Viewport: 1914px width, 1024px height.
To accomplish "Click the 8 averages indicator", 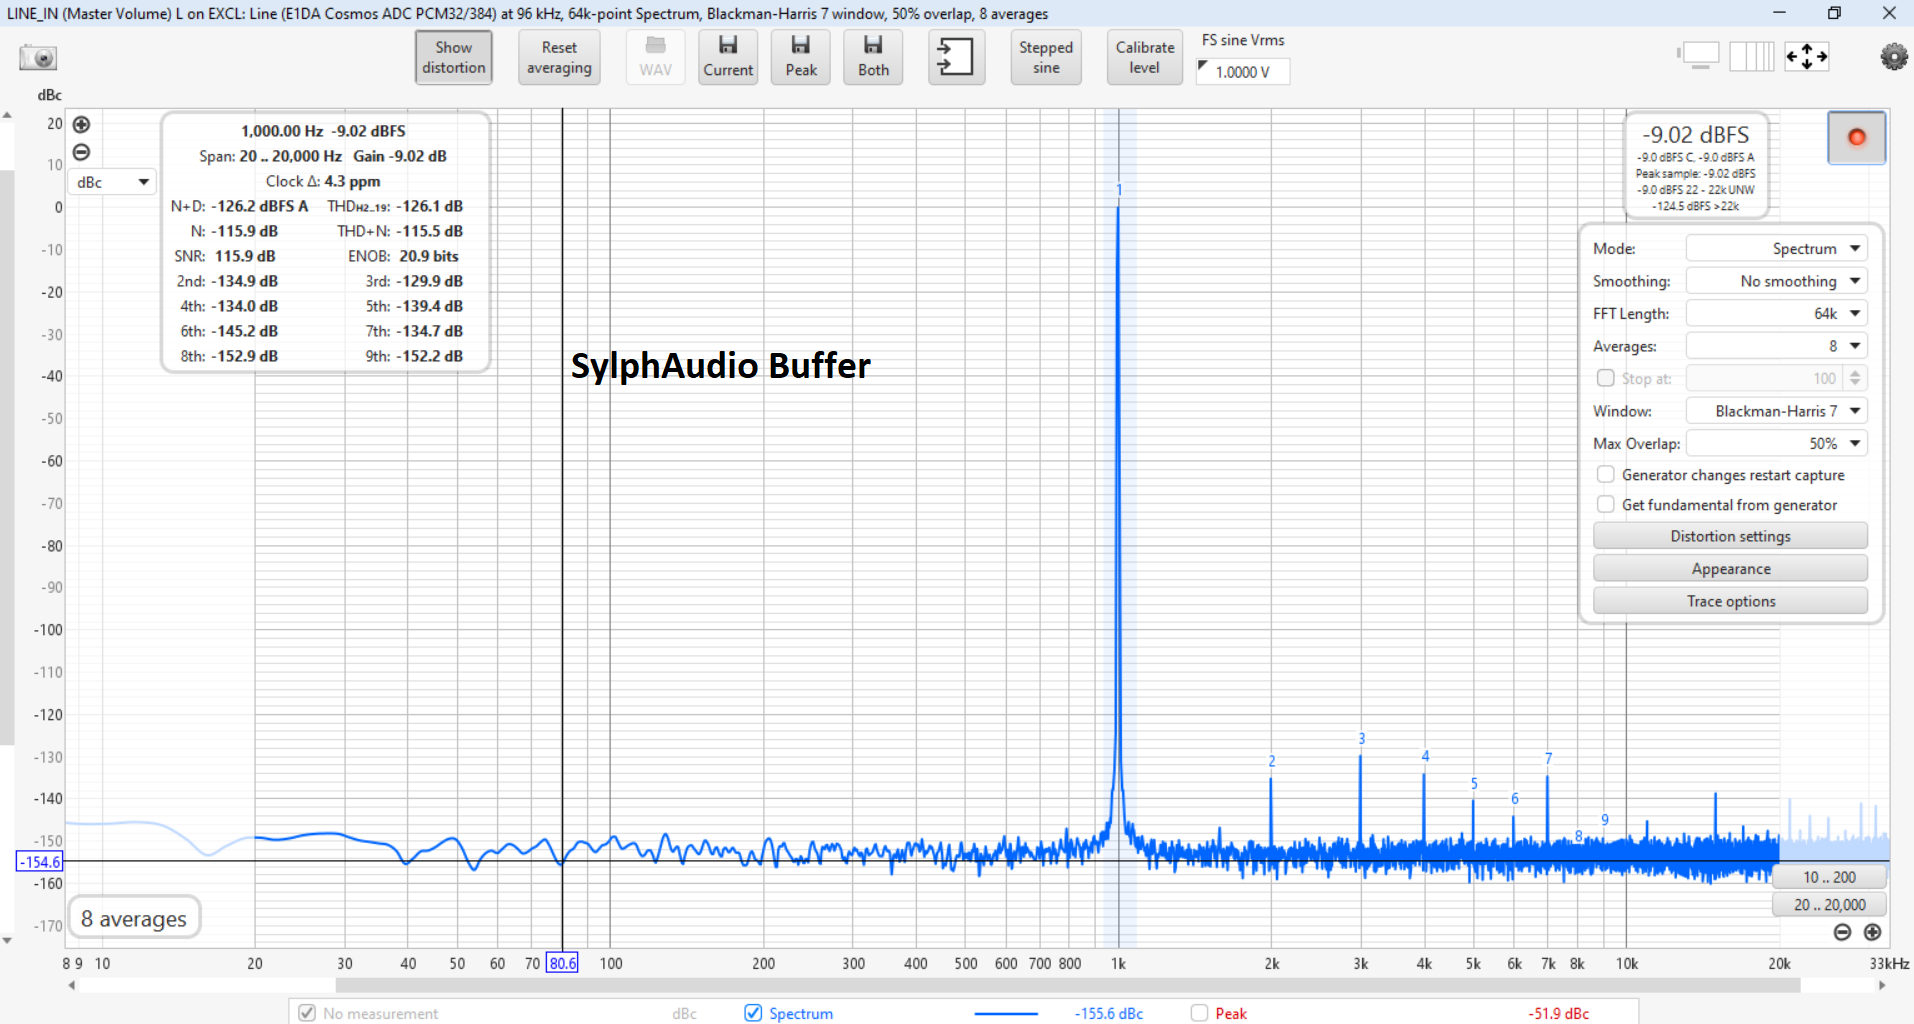I will pyautogui.click(x=134, y=918).
